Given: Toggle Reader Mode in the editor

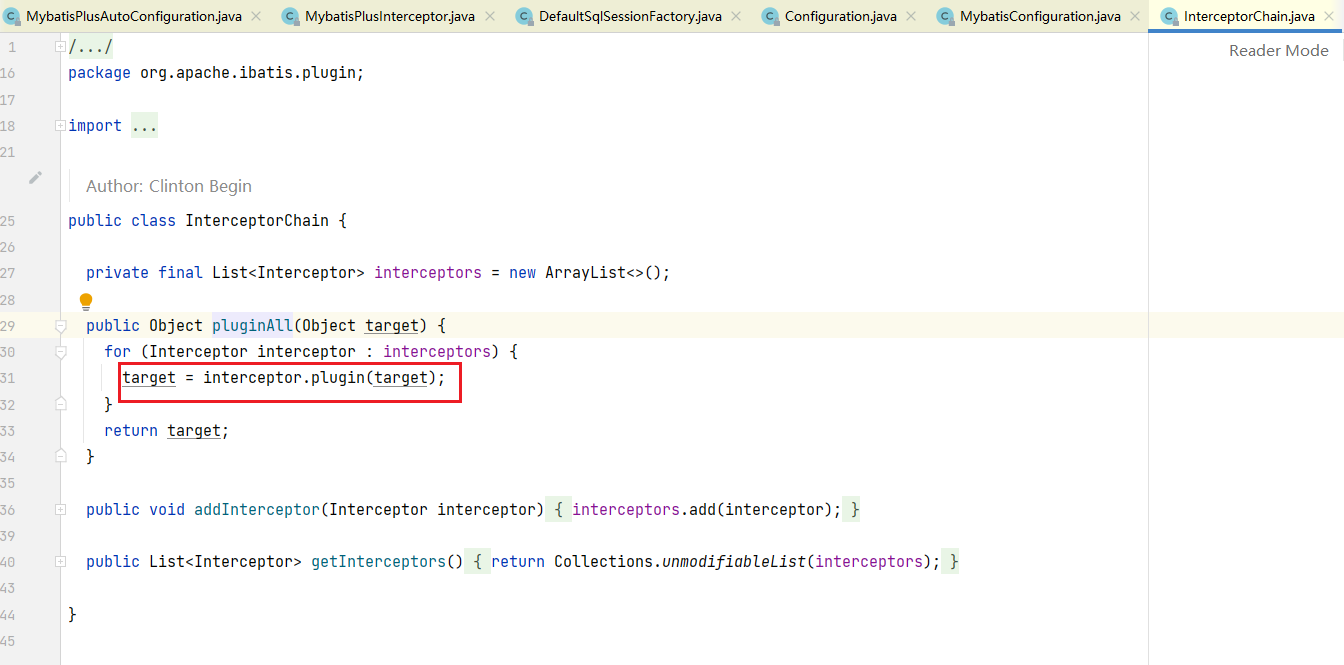Looking at the screenshot, I should (x=1278, y=50).
